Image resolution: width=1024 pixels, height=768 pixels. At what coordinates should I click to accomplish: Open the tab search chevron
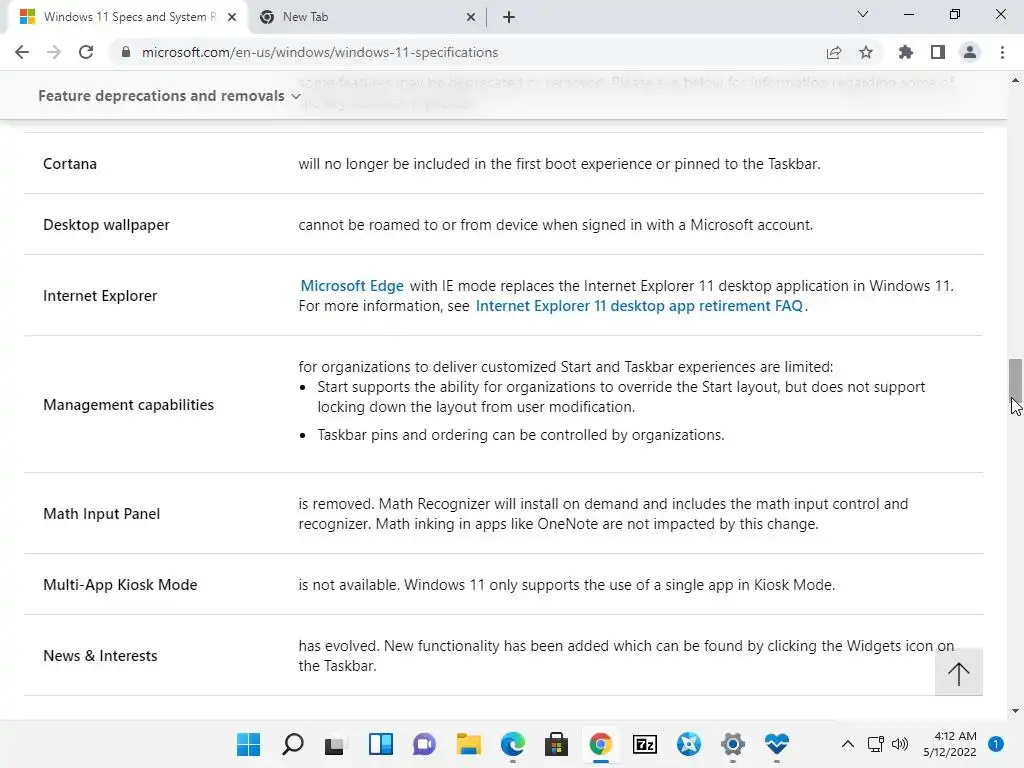tap(863, 14)
